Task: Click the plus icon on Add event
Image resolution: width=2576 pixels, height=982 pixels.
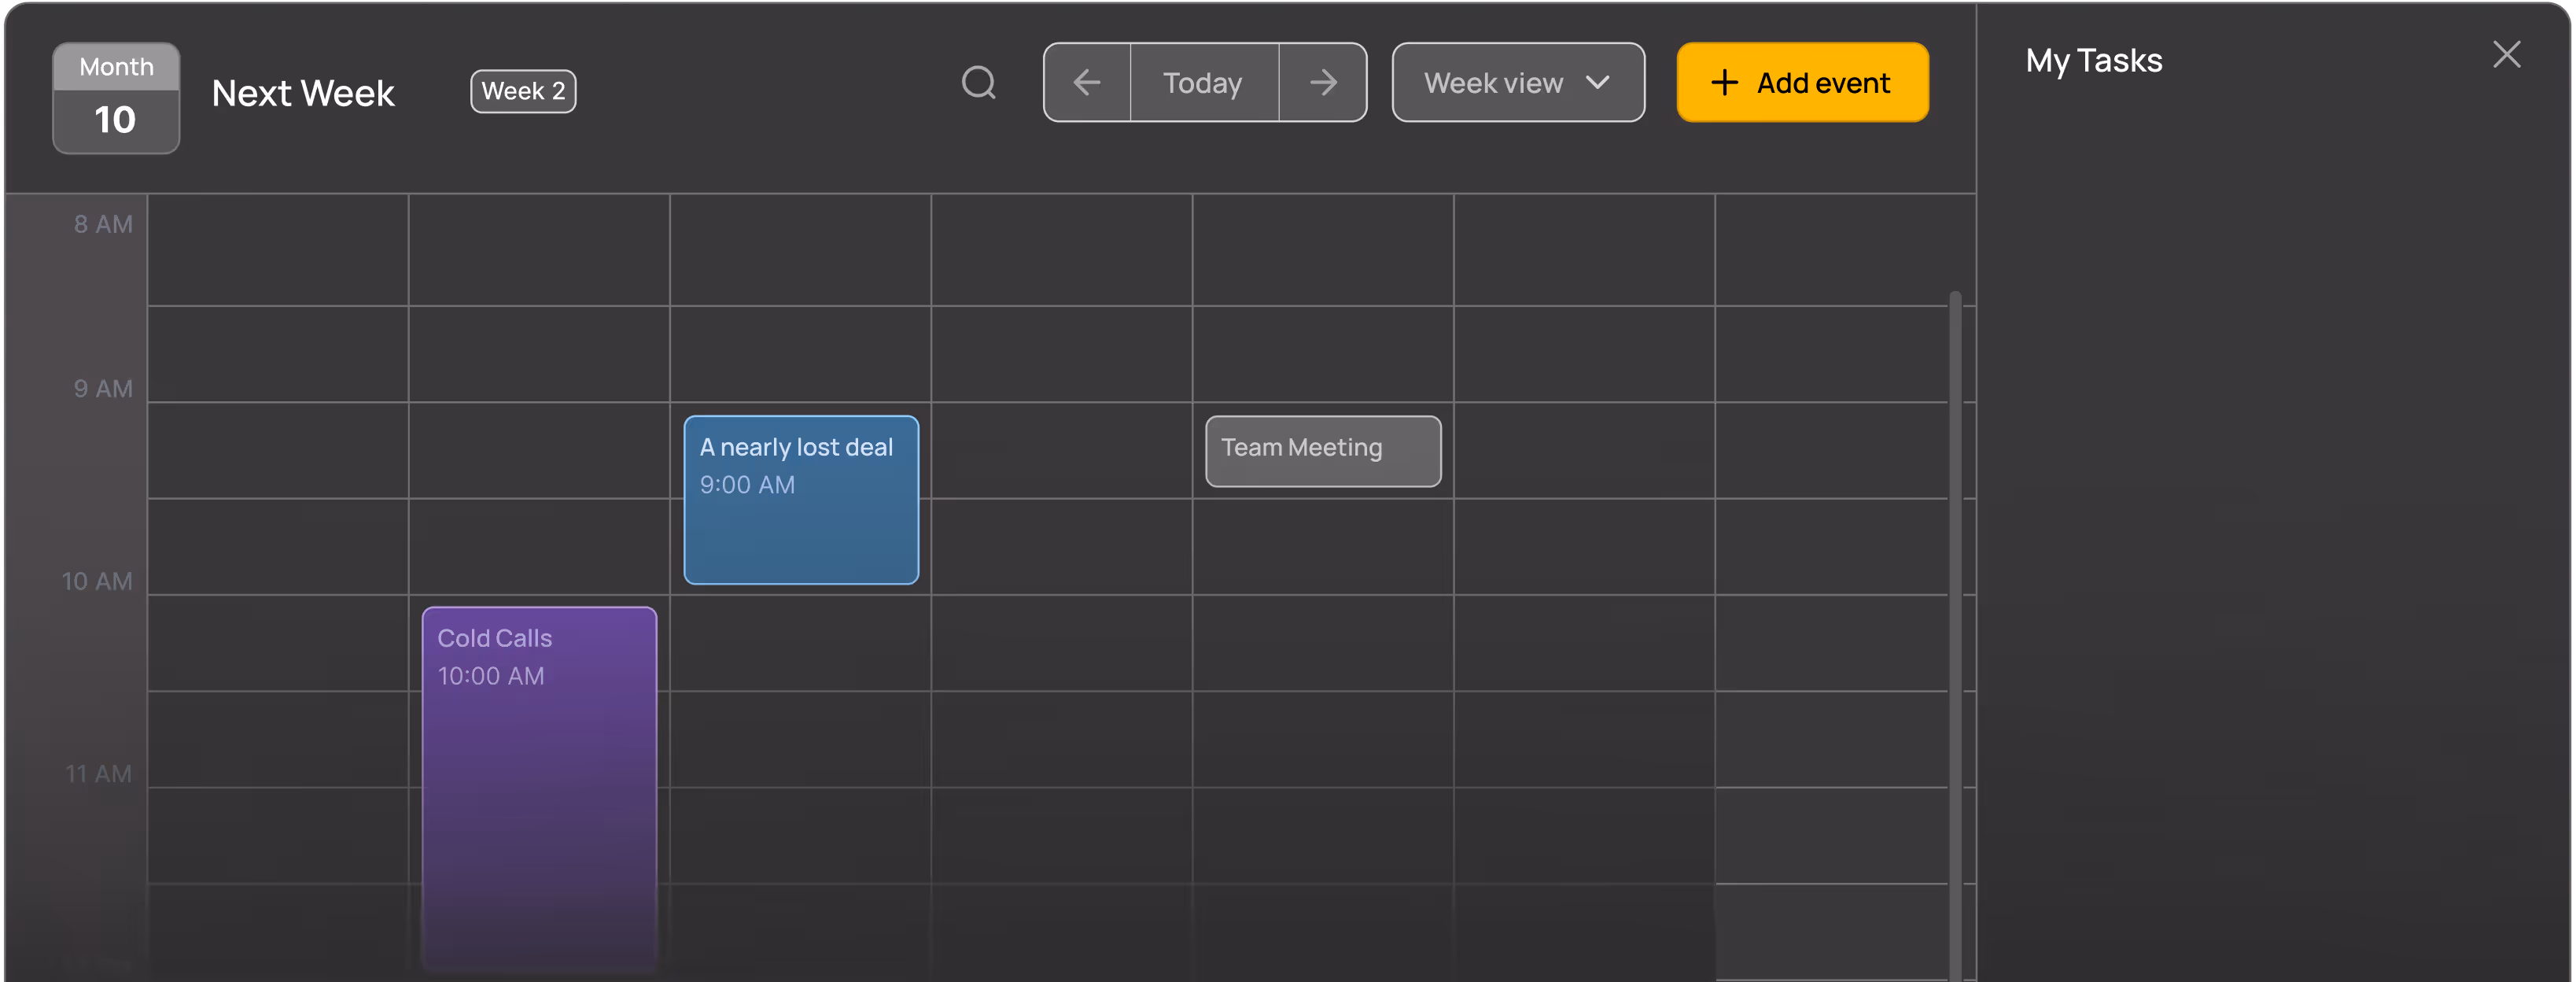Action: click(x=1724, y=83)
